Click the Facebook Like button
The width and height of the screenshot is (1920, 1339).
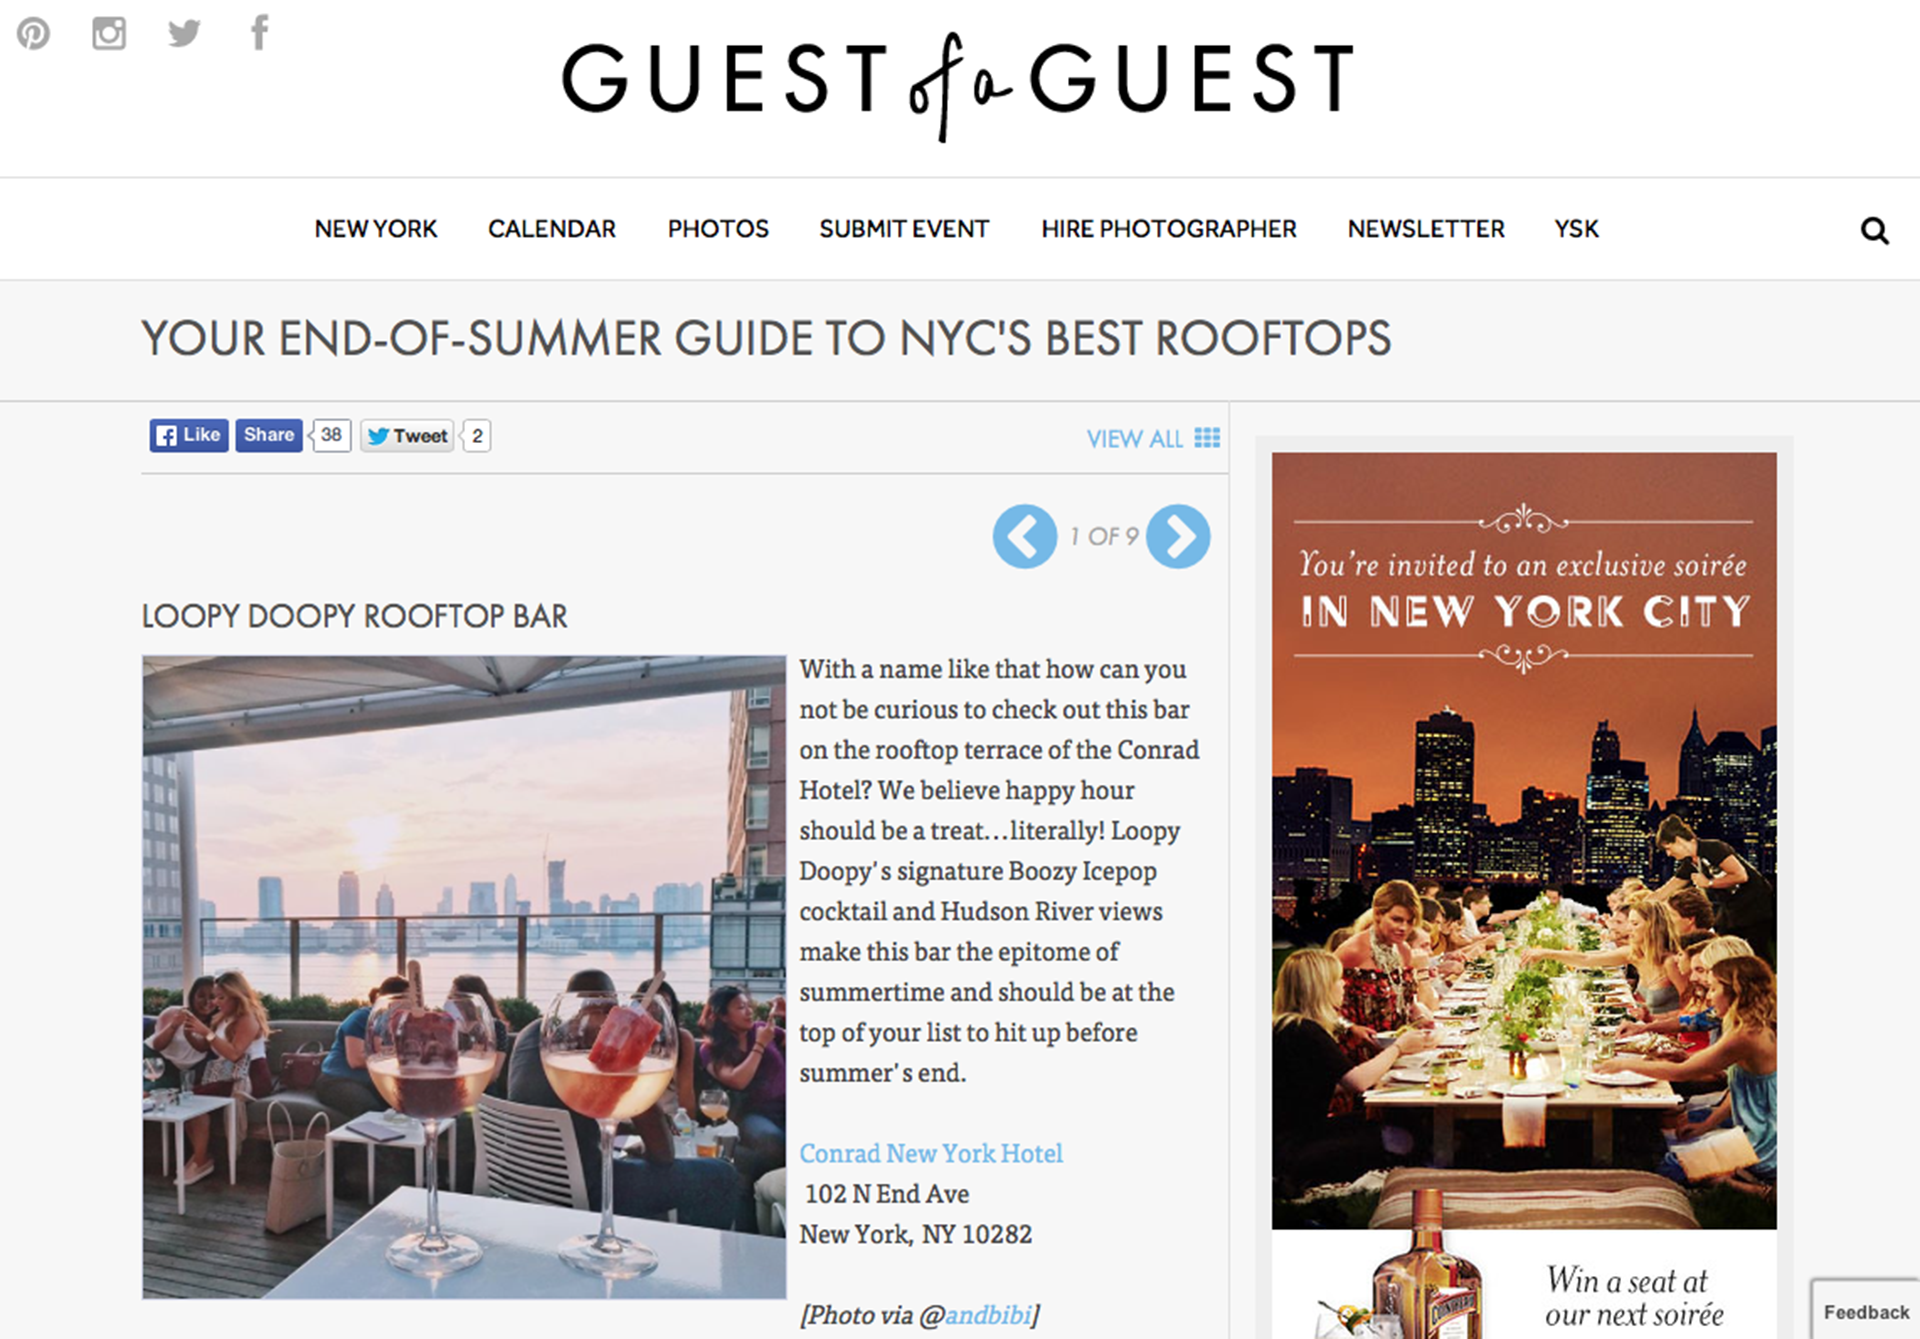189,435
